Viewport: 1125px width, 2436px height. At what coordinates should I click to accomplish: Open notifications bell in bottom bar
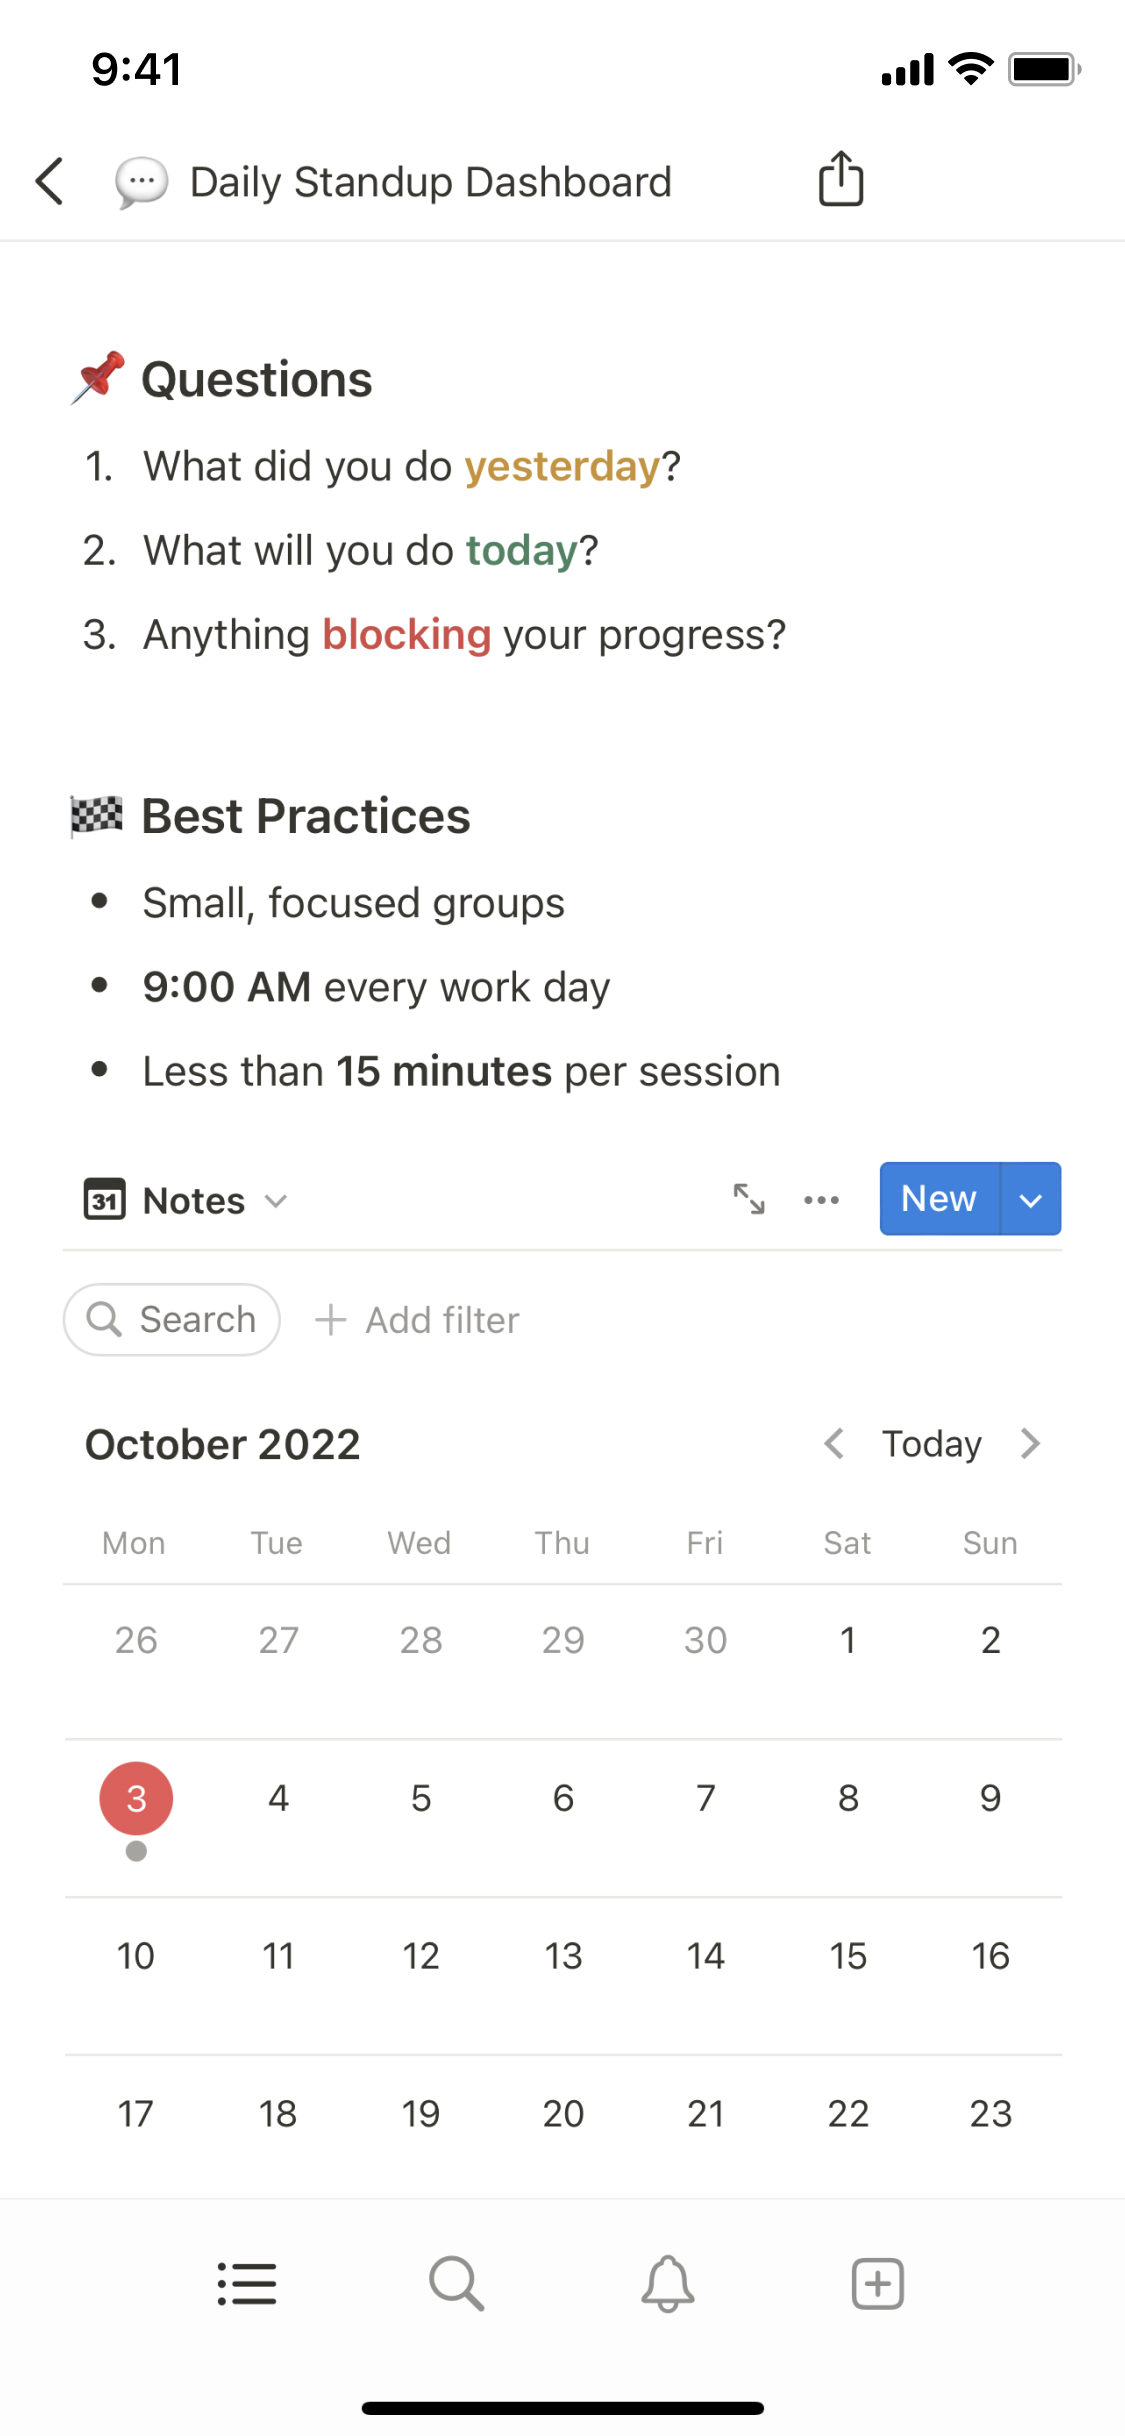[x=667, y=2284]
